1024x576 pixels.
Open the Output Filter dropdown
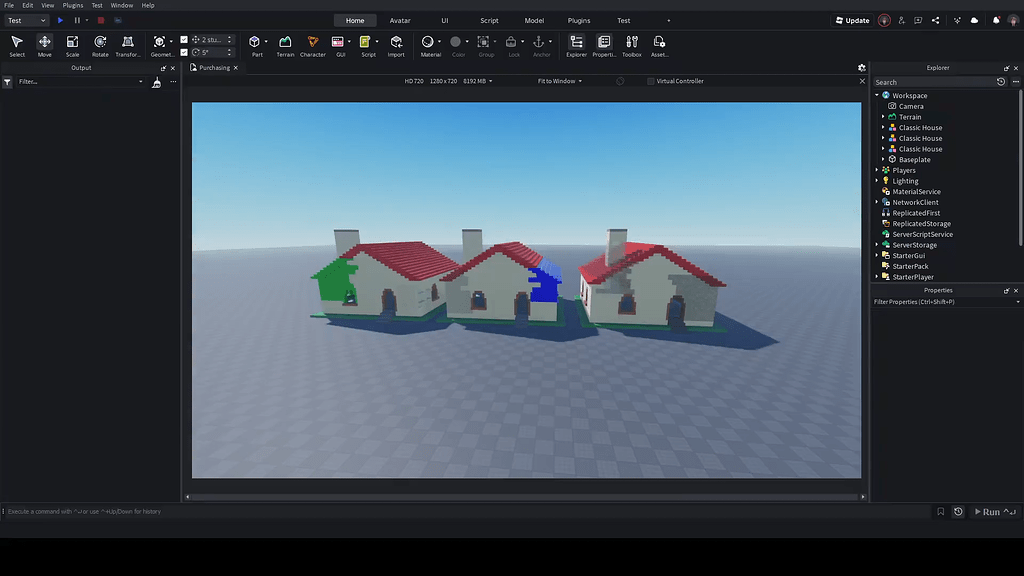80,82
